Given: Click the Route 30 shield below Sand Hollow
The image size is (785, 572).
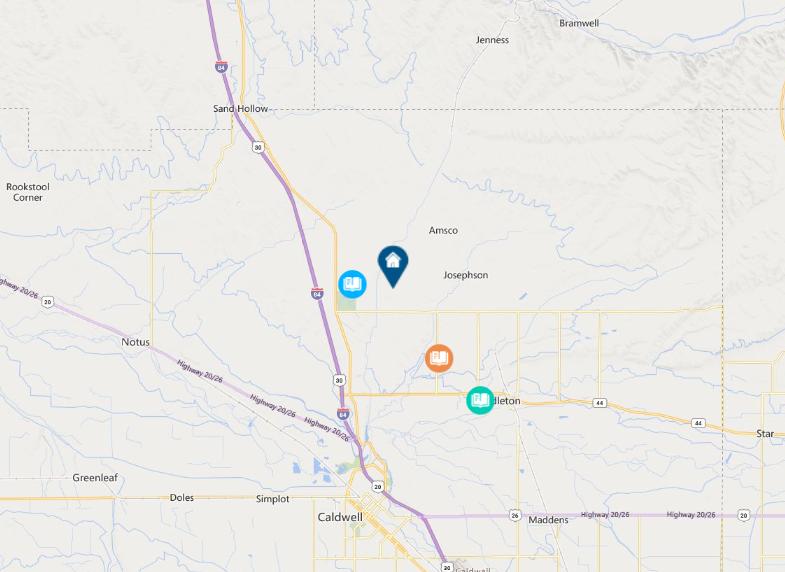Looking at the screenshot, I should point(258,147).
